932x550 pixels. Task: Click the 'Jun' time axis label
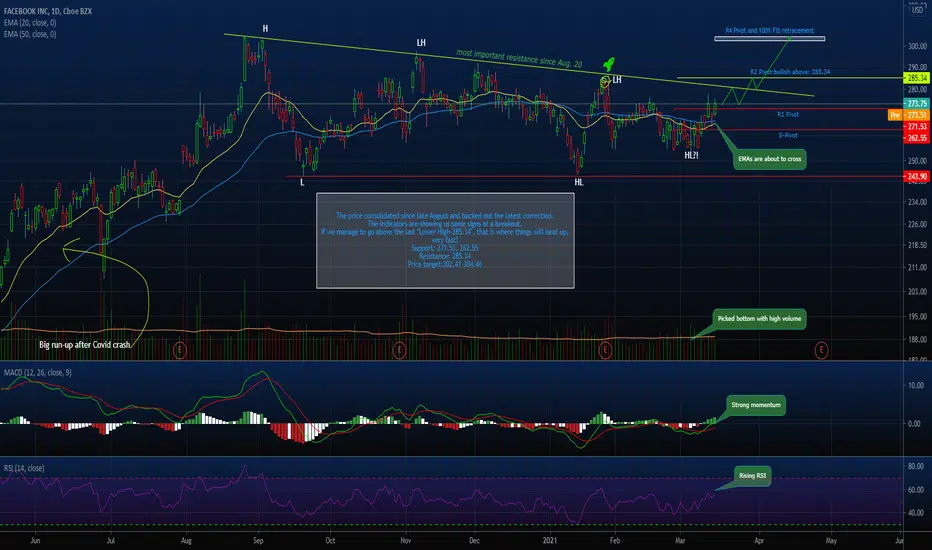(x=35, y=540)
